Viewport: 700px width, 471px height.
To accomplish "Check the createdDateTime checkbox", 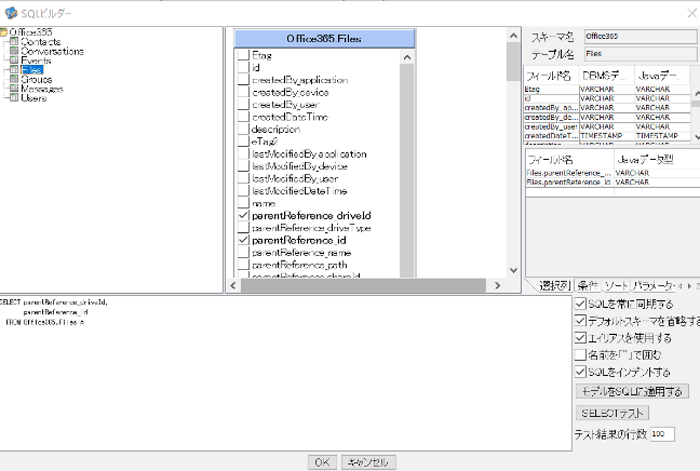I will pyautogui.click(x=243, y=117).
